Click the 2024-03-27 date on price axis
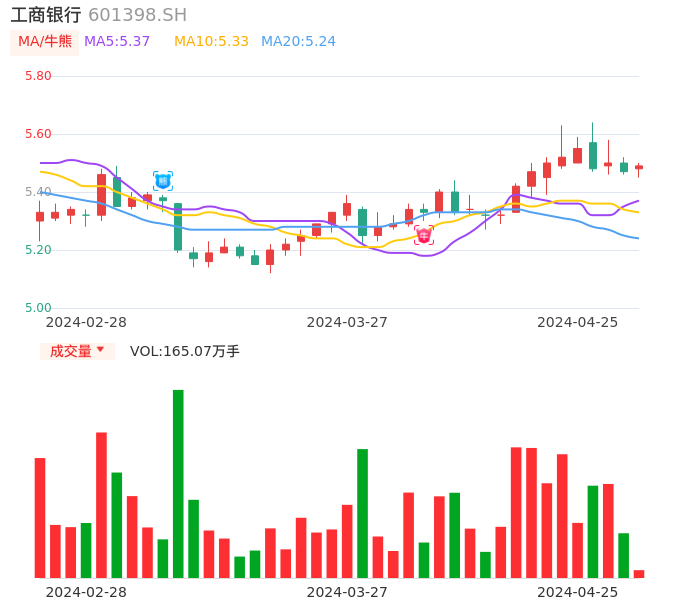Image resolution: width=686 pixels, height=606 pixels. pos(347,322)
